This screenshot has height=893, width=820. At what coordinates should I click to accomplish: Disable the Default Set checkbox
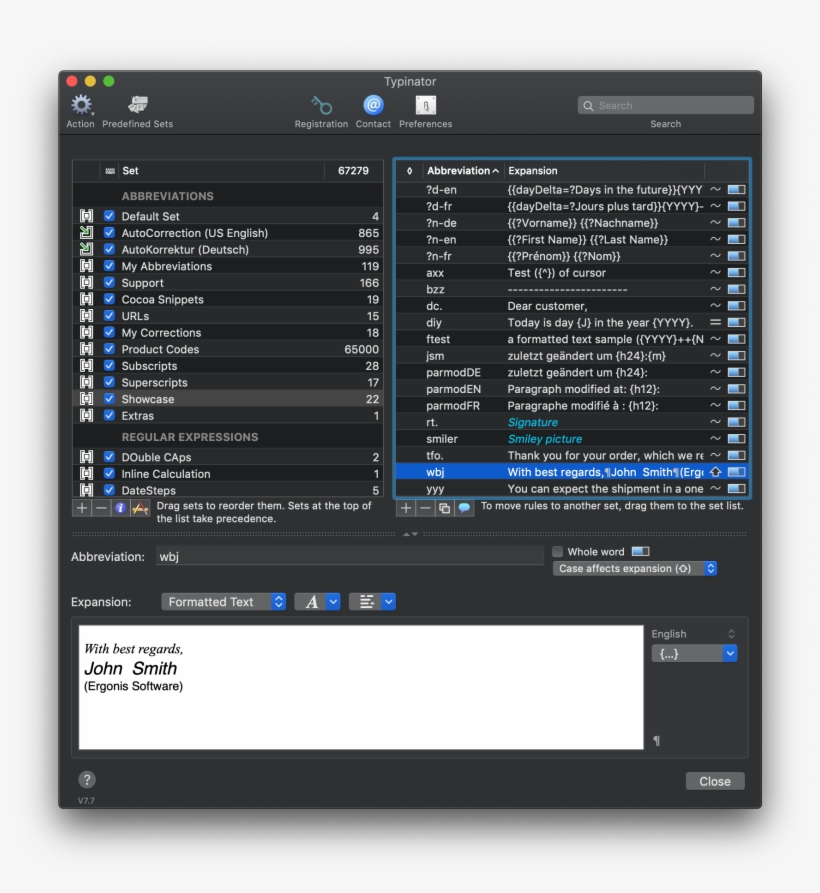click(x=109, y=216)
